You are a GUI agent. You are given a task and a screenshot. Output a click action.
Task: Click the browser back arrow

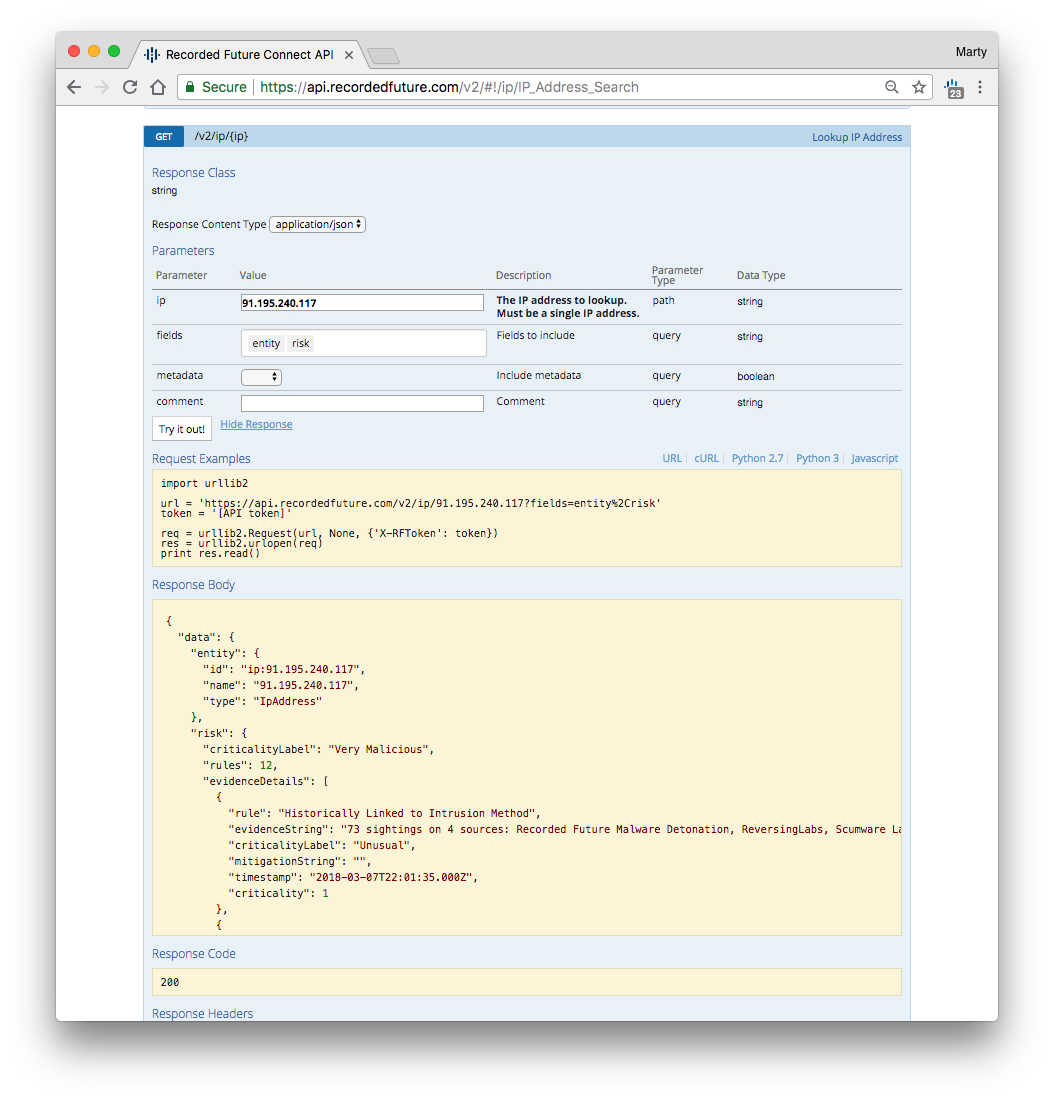74,87
